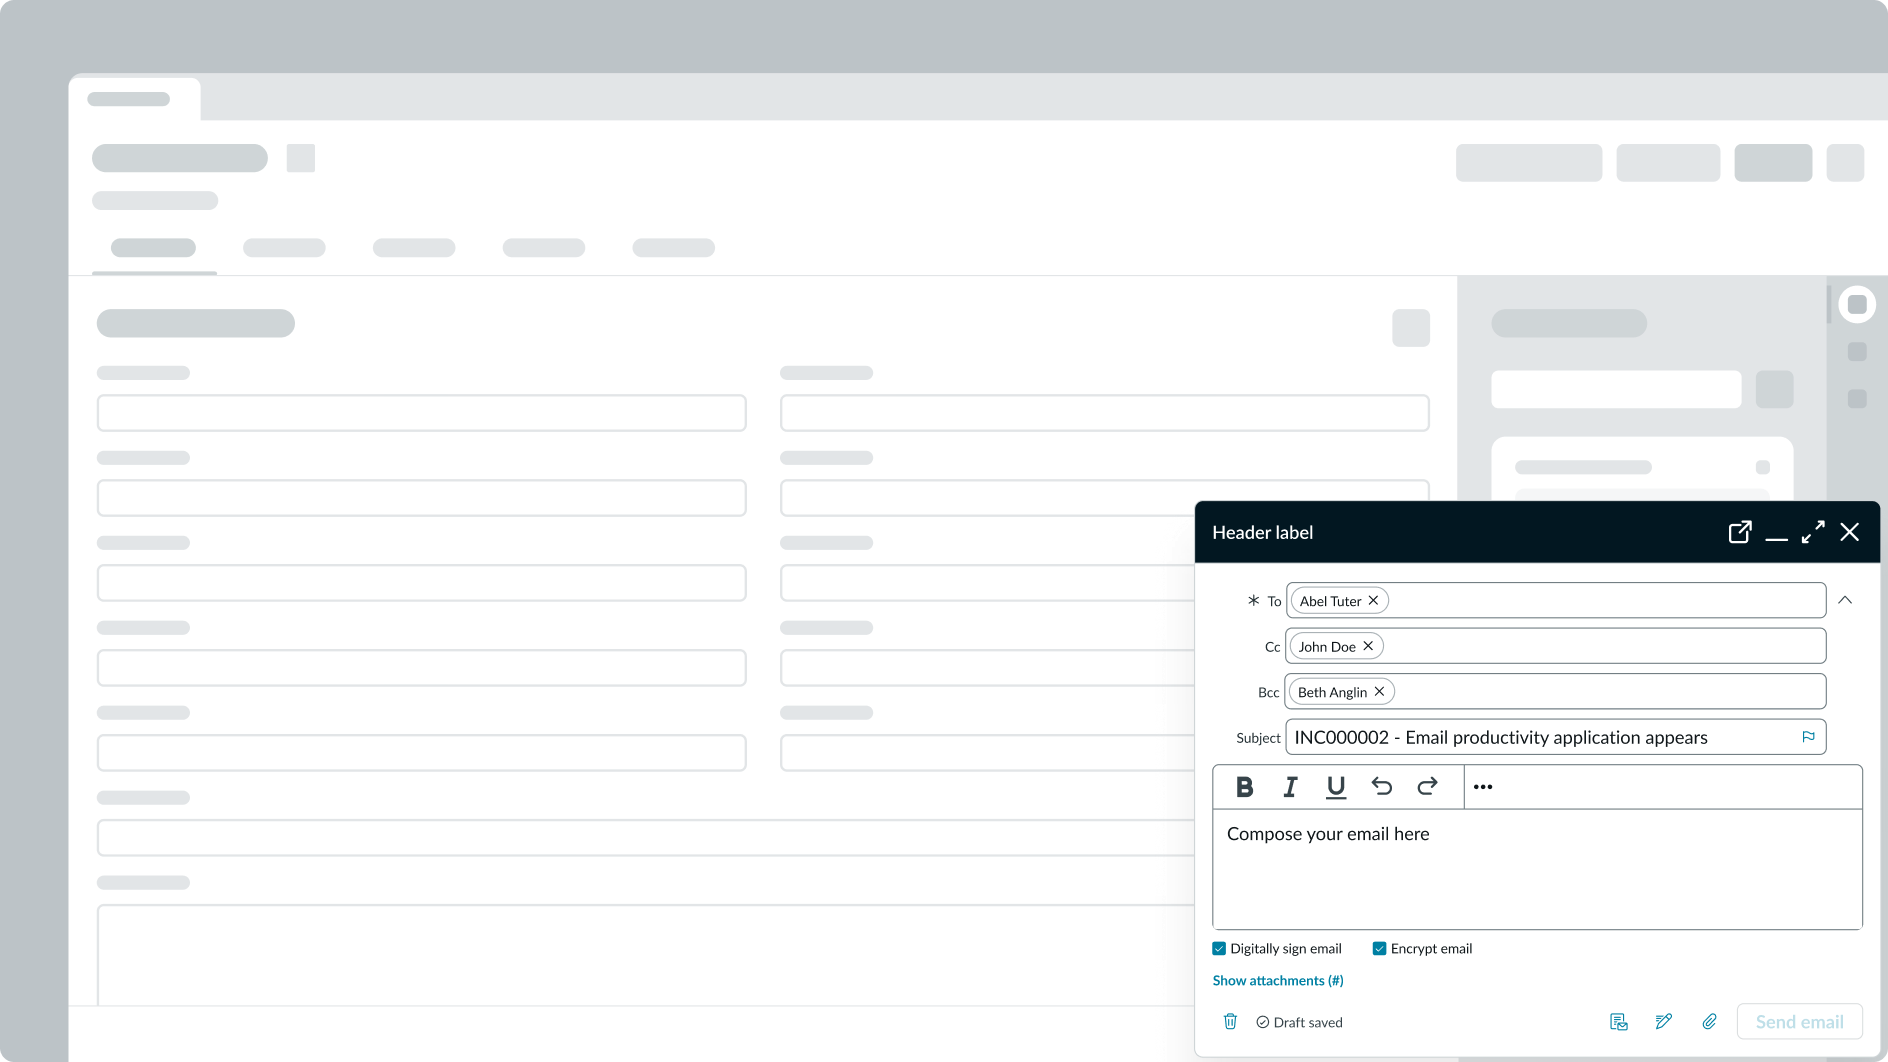Collapse the recipient fields with the chevron

(1845, 600)
